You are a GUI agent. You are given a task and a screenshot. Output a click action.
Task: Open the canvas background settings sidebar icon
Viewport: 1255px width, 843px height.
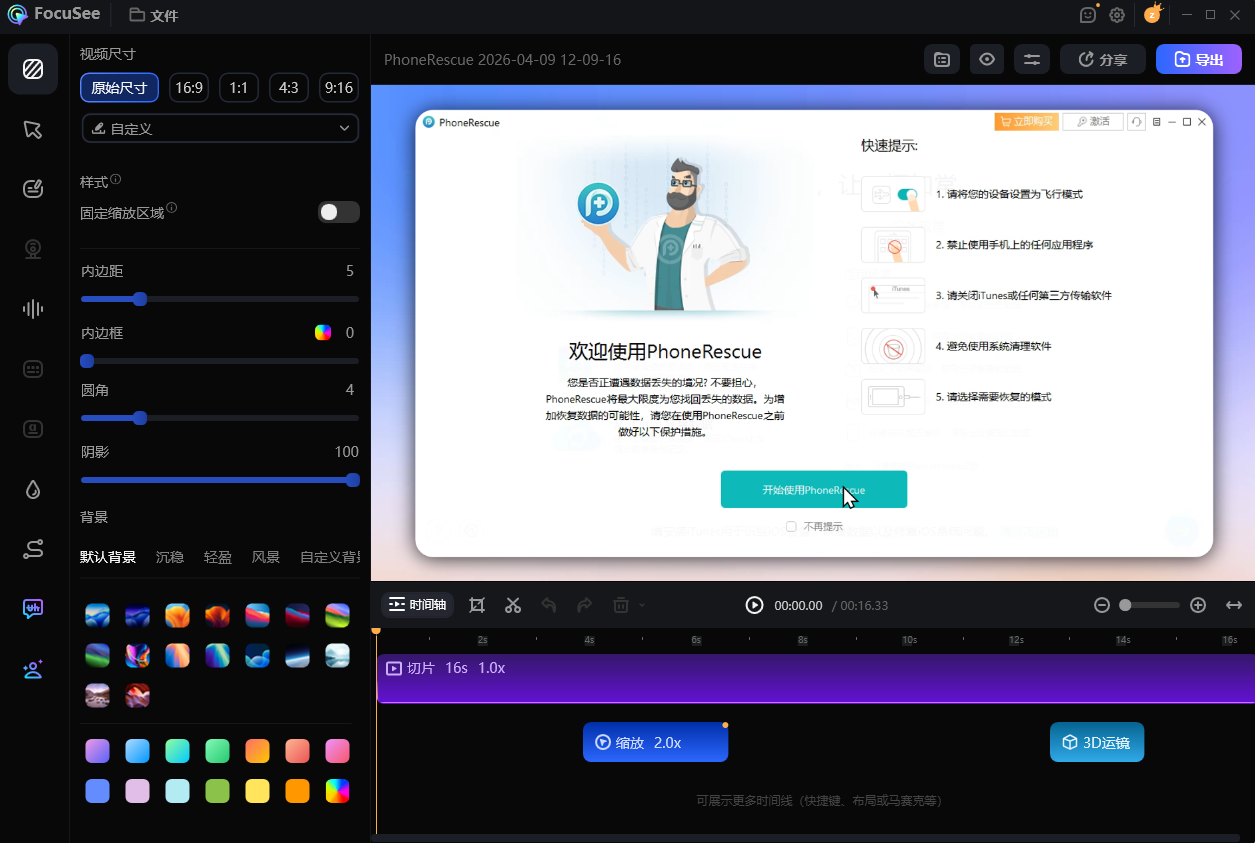click(x=33, y=69)
